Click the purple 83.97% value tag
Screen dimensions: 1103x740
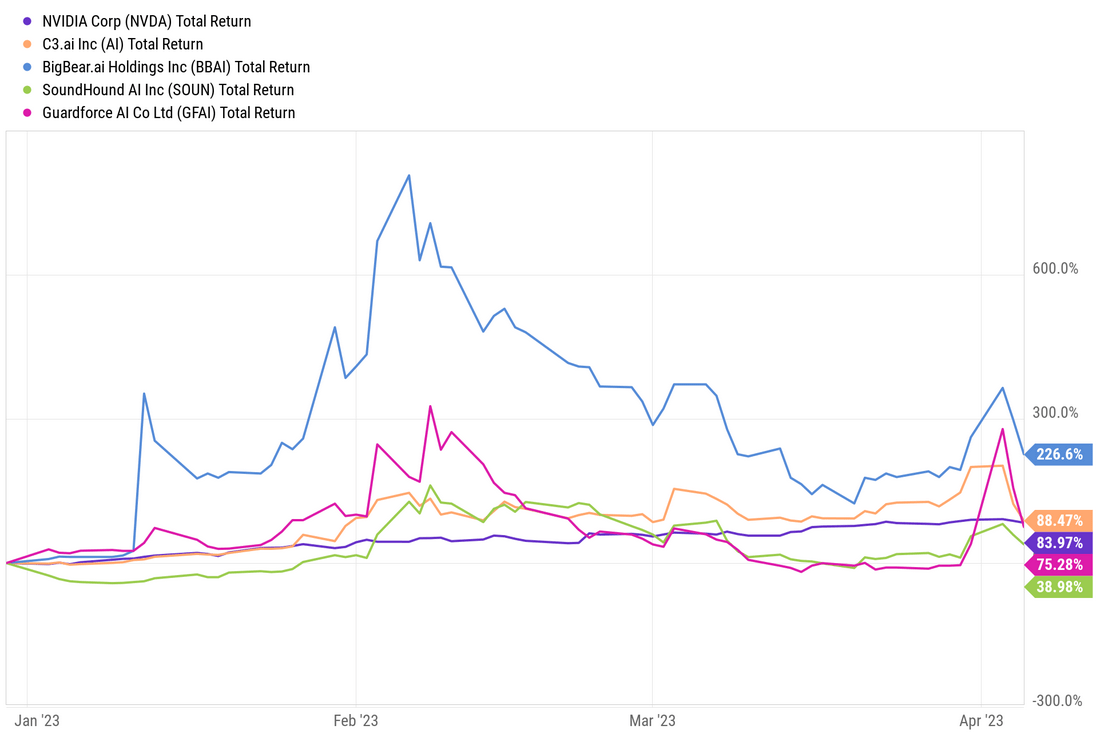pos(1059,542)
